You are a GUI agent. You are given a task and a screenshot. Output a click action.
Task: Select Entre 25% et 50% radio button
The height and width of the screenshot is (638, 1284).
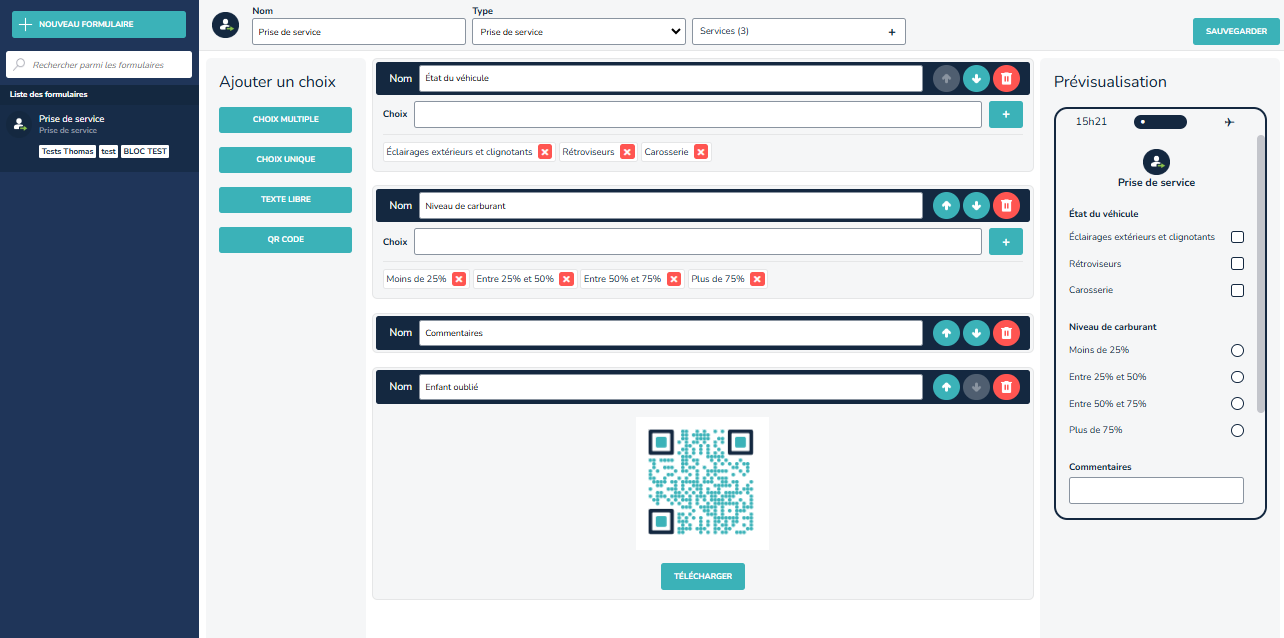(x=1237, y=377)
